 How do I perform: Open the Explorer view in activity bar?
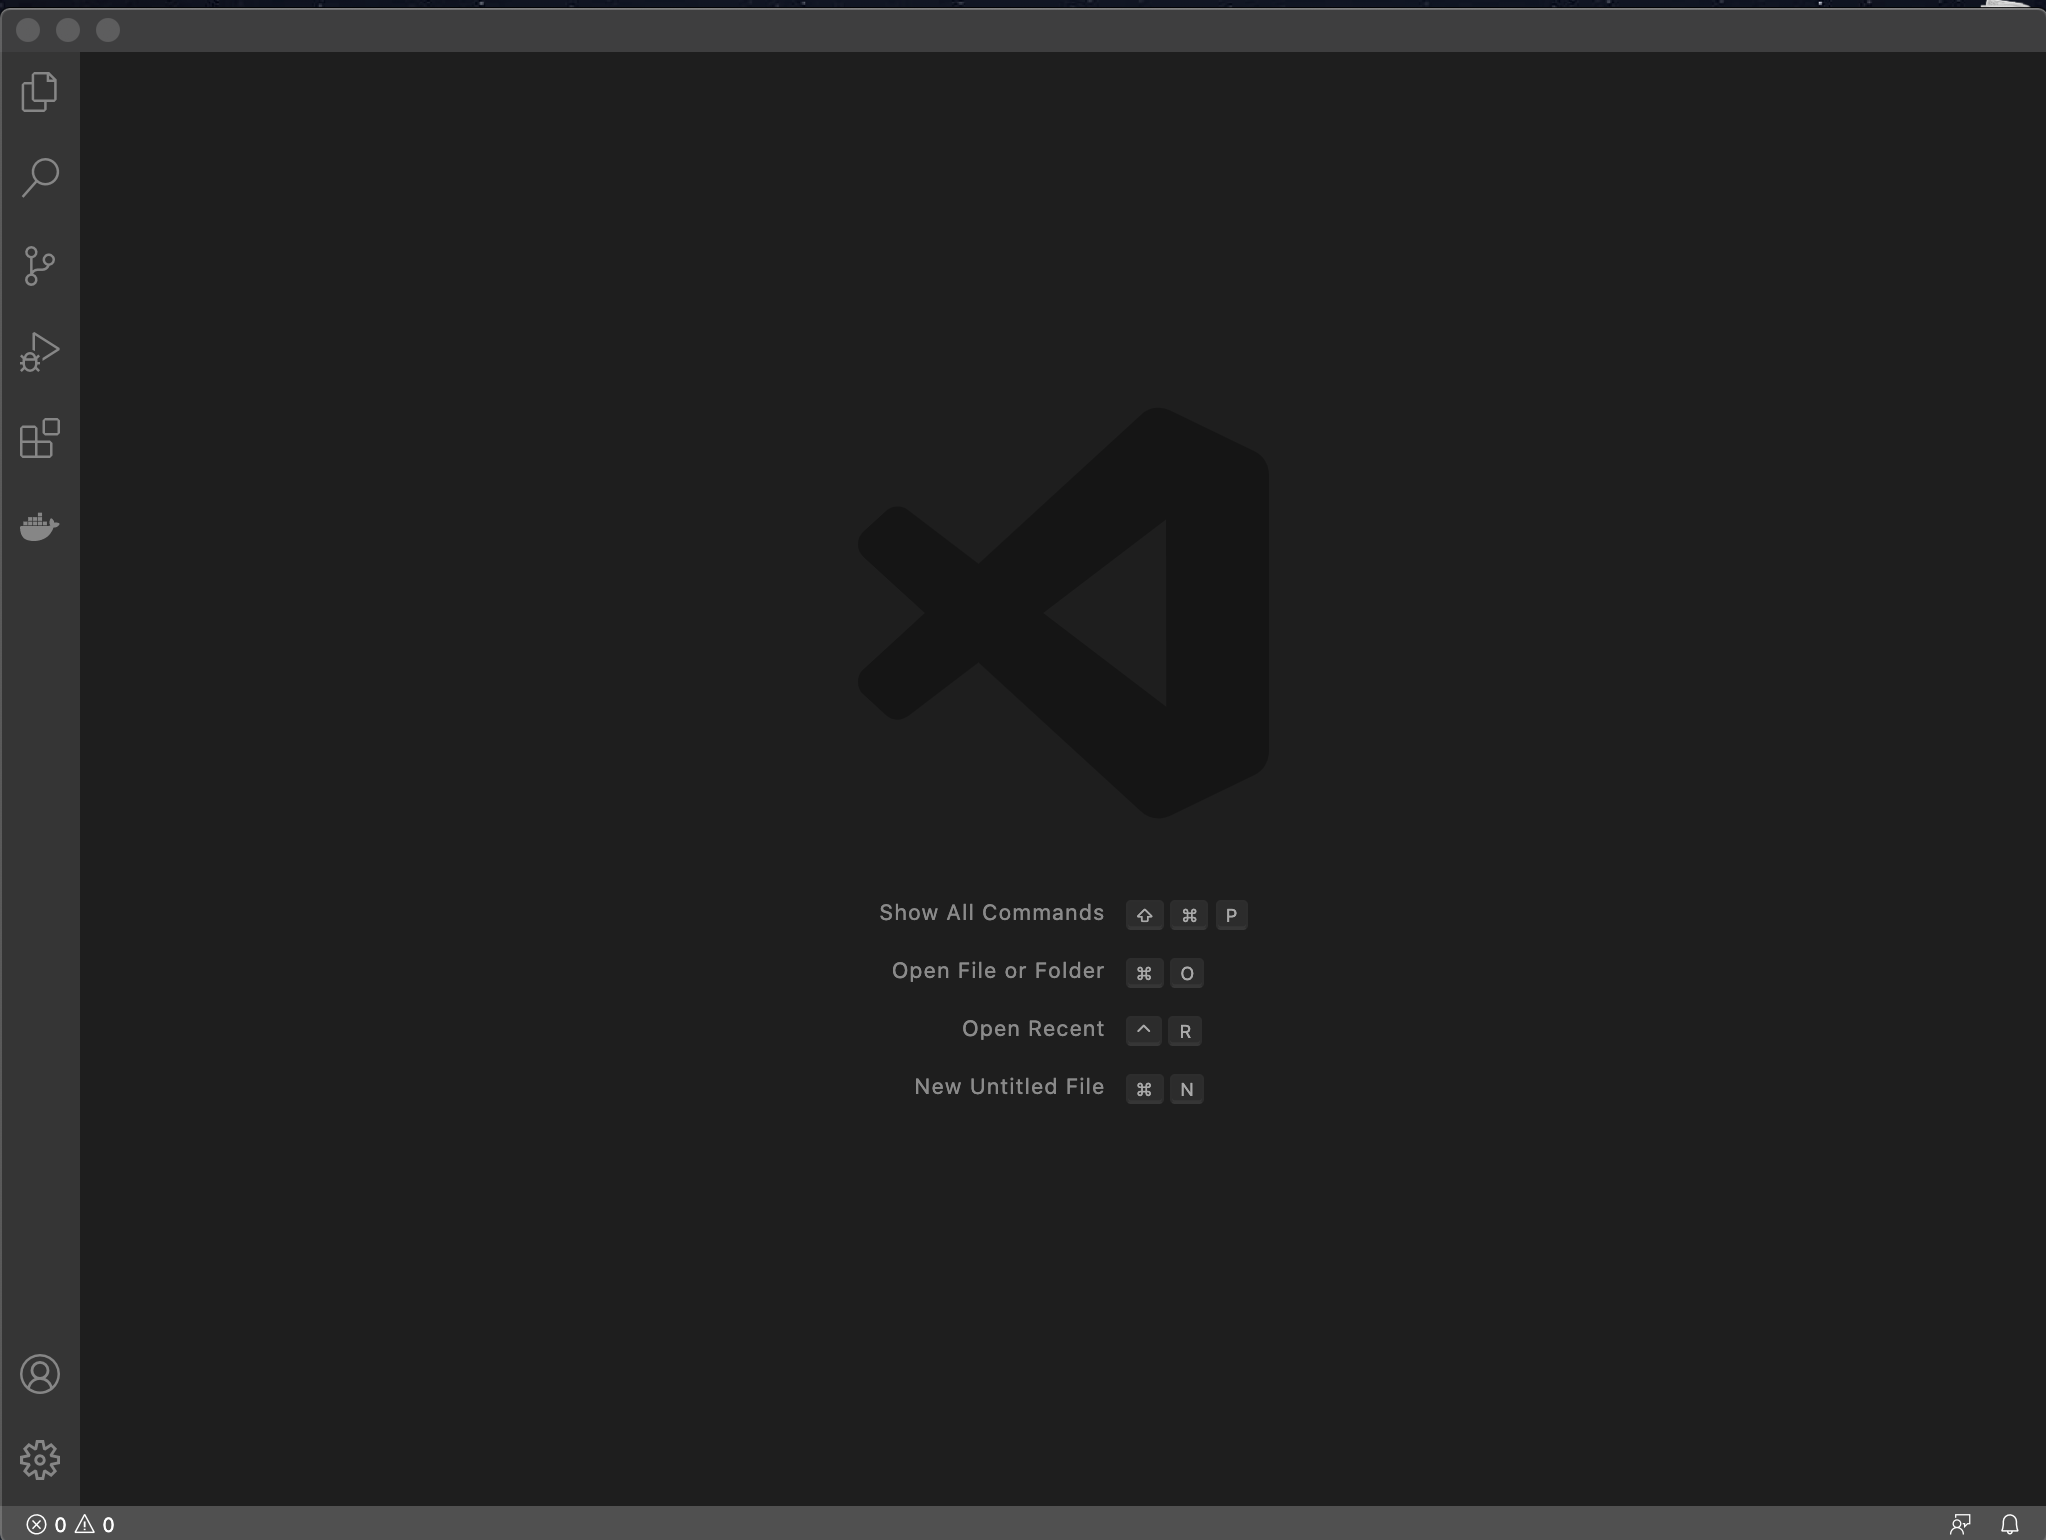(x=40, y=92)
